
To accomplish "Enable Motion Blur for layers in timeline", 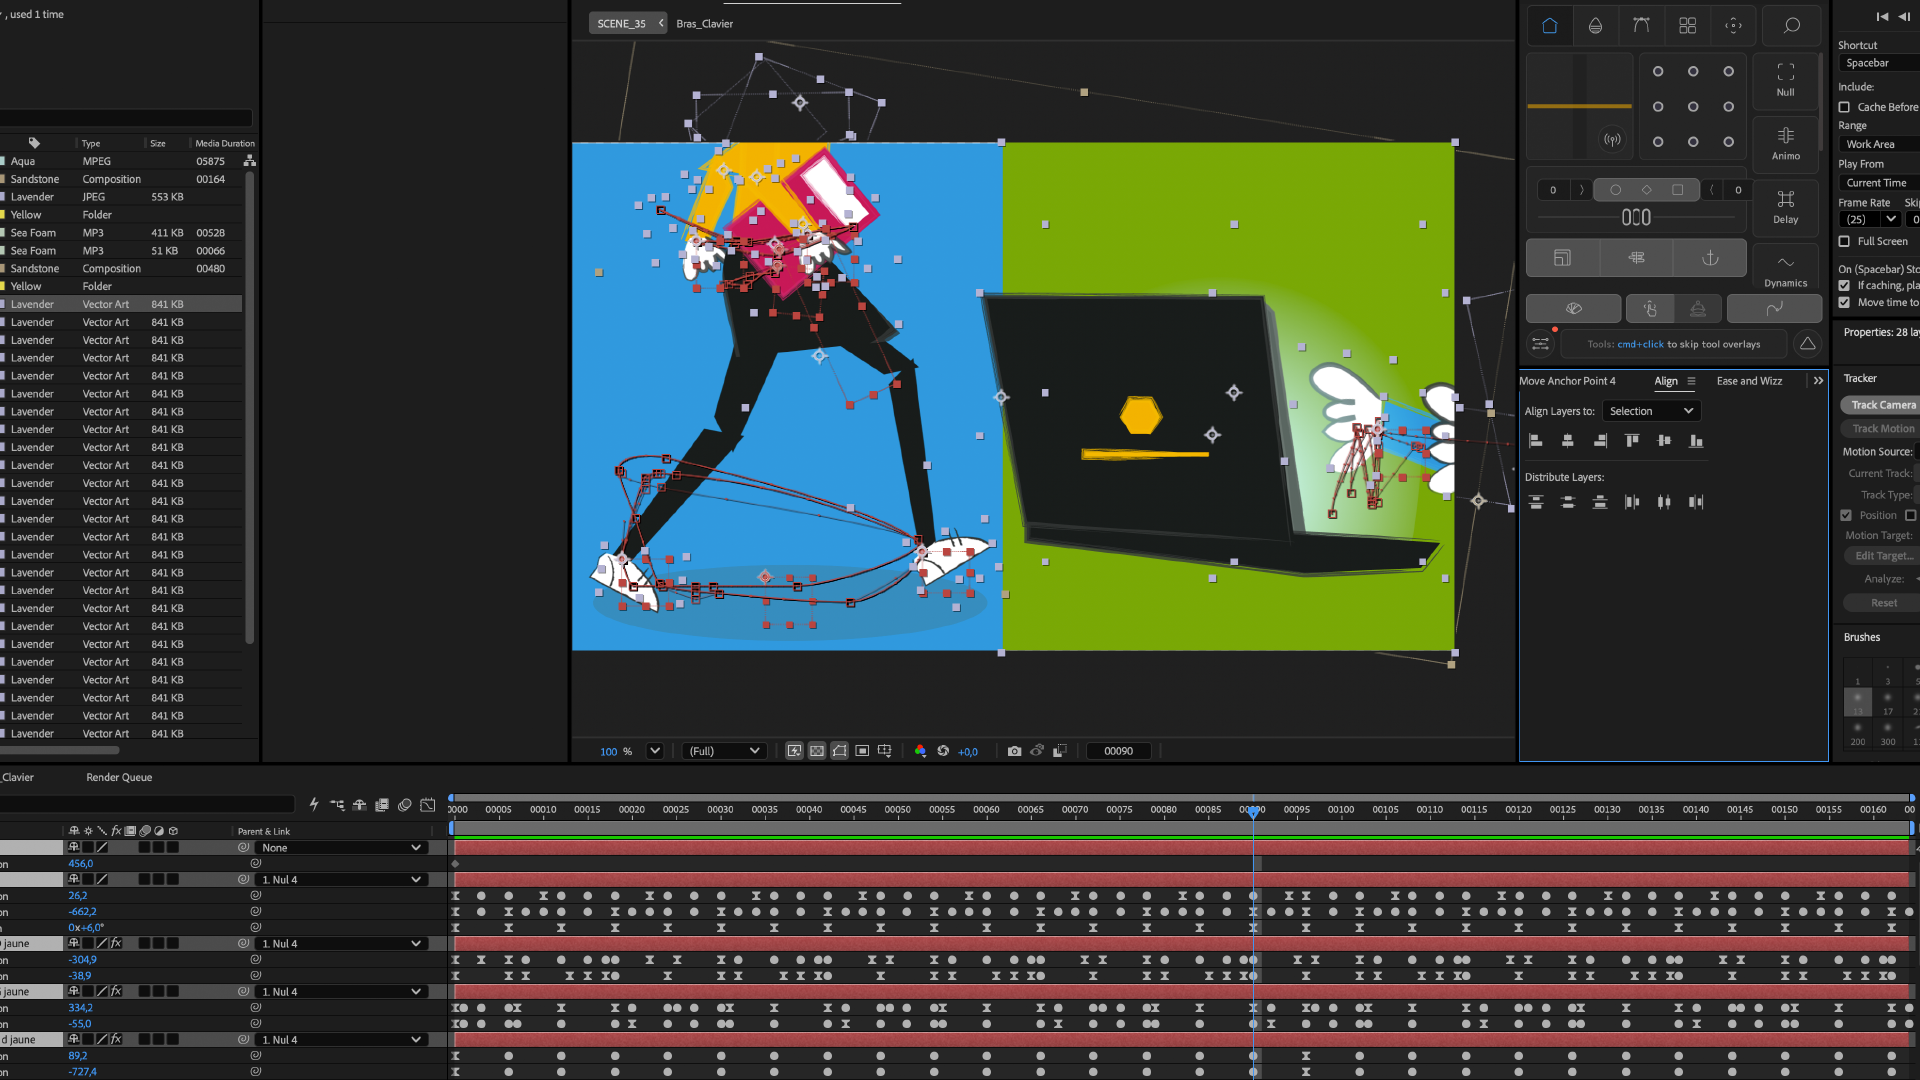I will (404, 805).
